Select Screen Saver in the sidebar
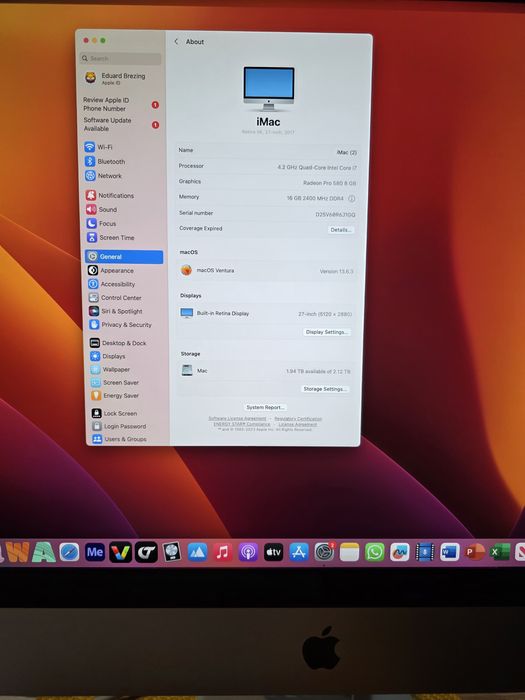 [x=115, y=383]
